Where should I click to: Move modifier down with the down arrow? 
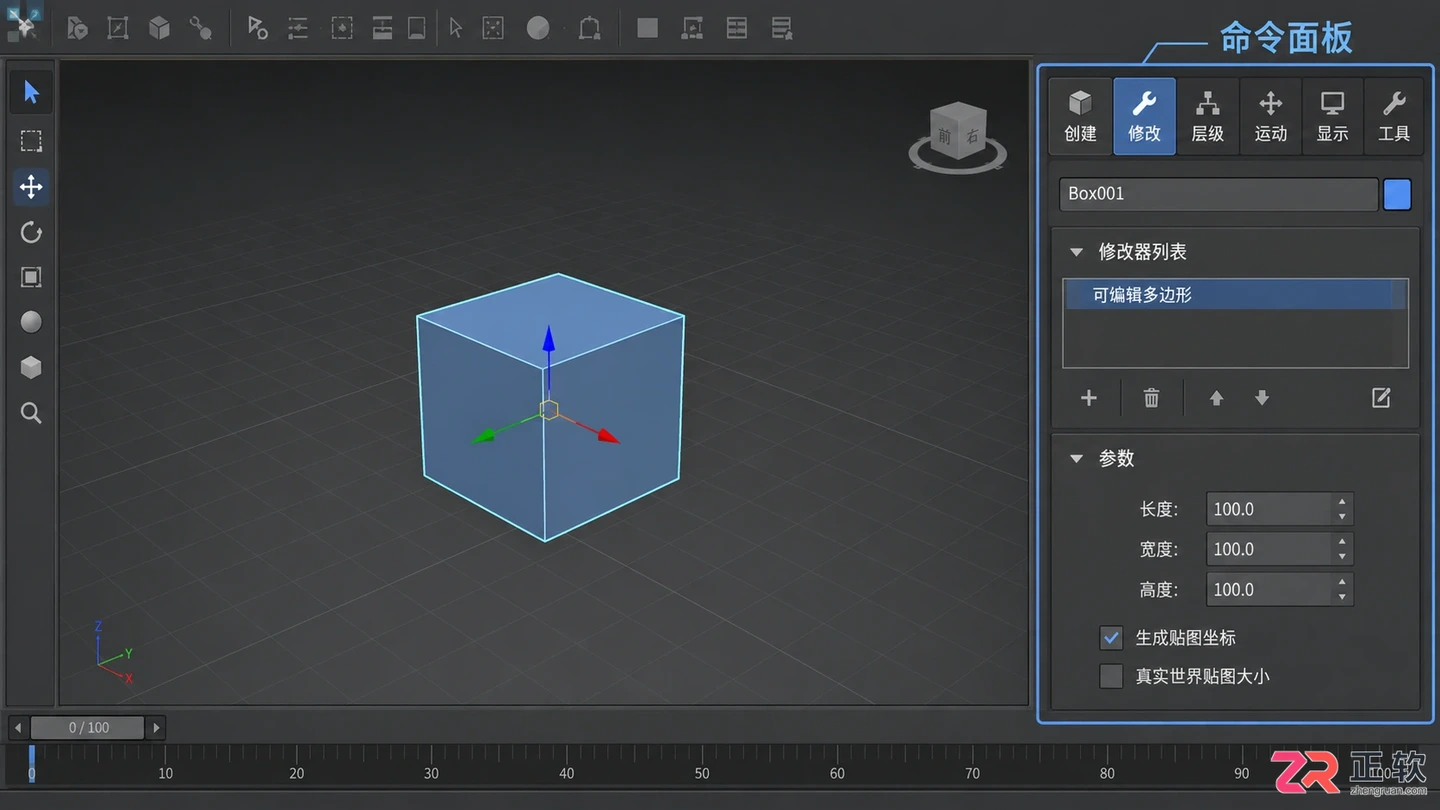(x=1262, y=398)
